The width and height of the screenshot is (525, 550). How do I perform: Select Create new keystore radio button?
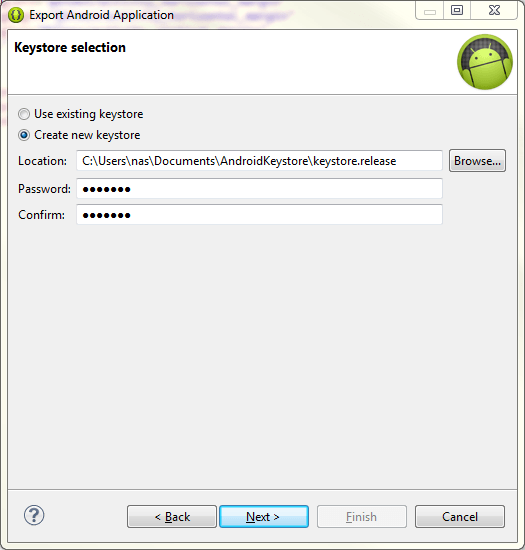click(x=24, y=135)
